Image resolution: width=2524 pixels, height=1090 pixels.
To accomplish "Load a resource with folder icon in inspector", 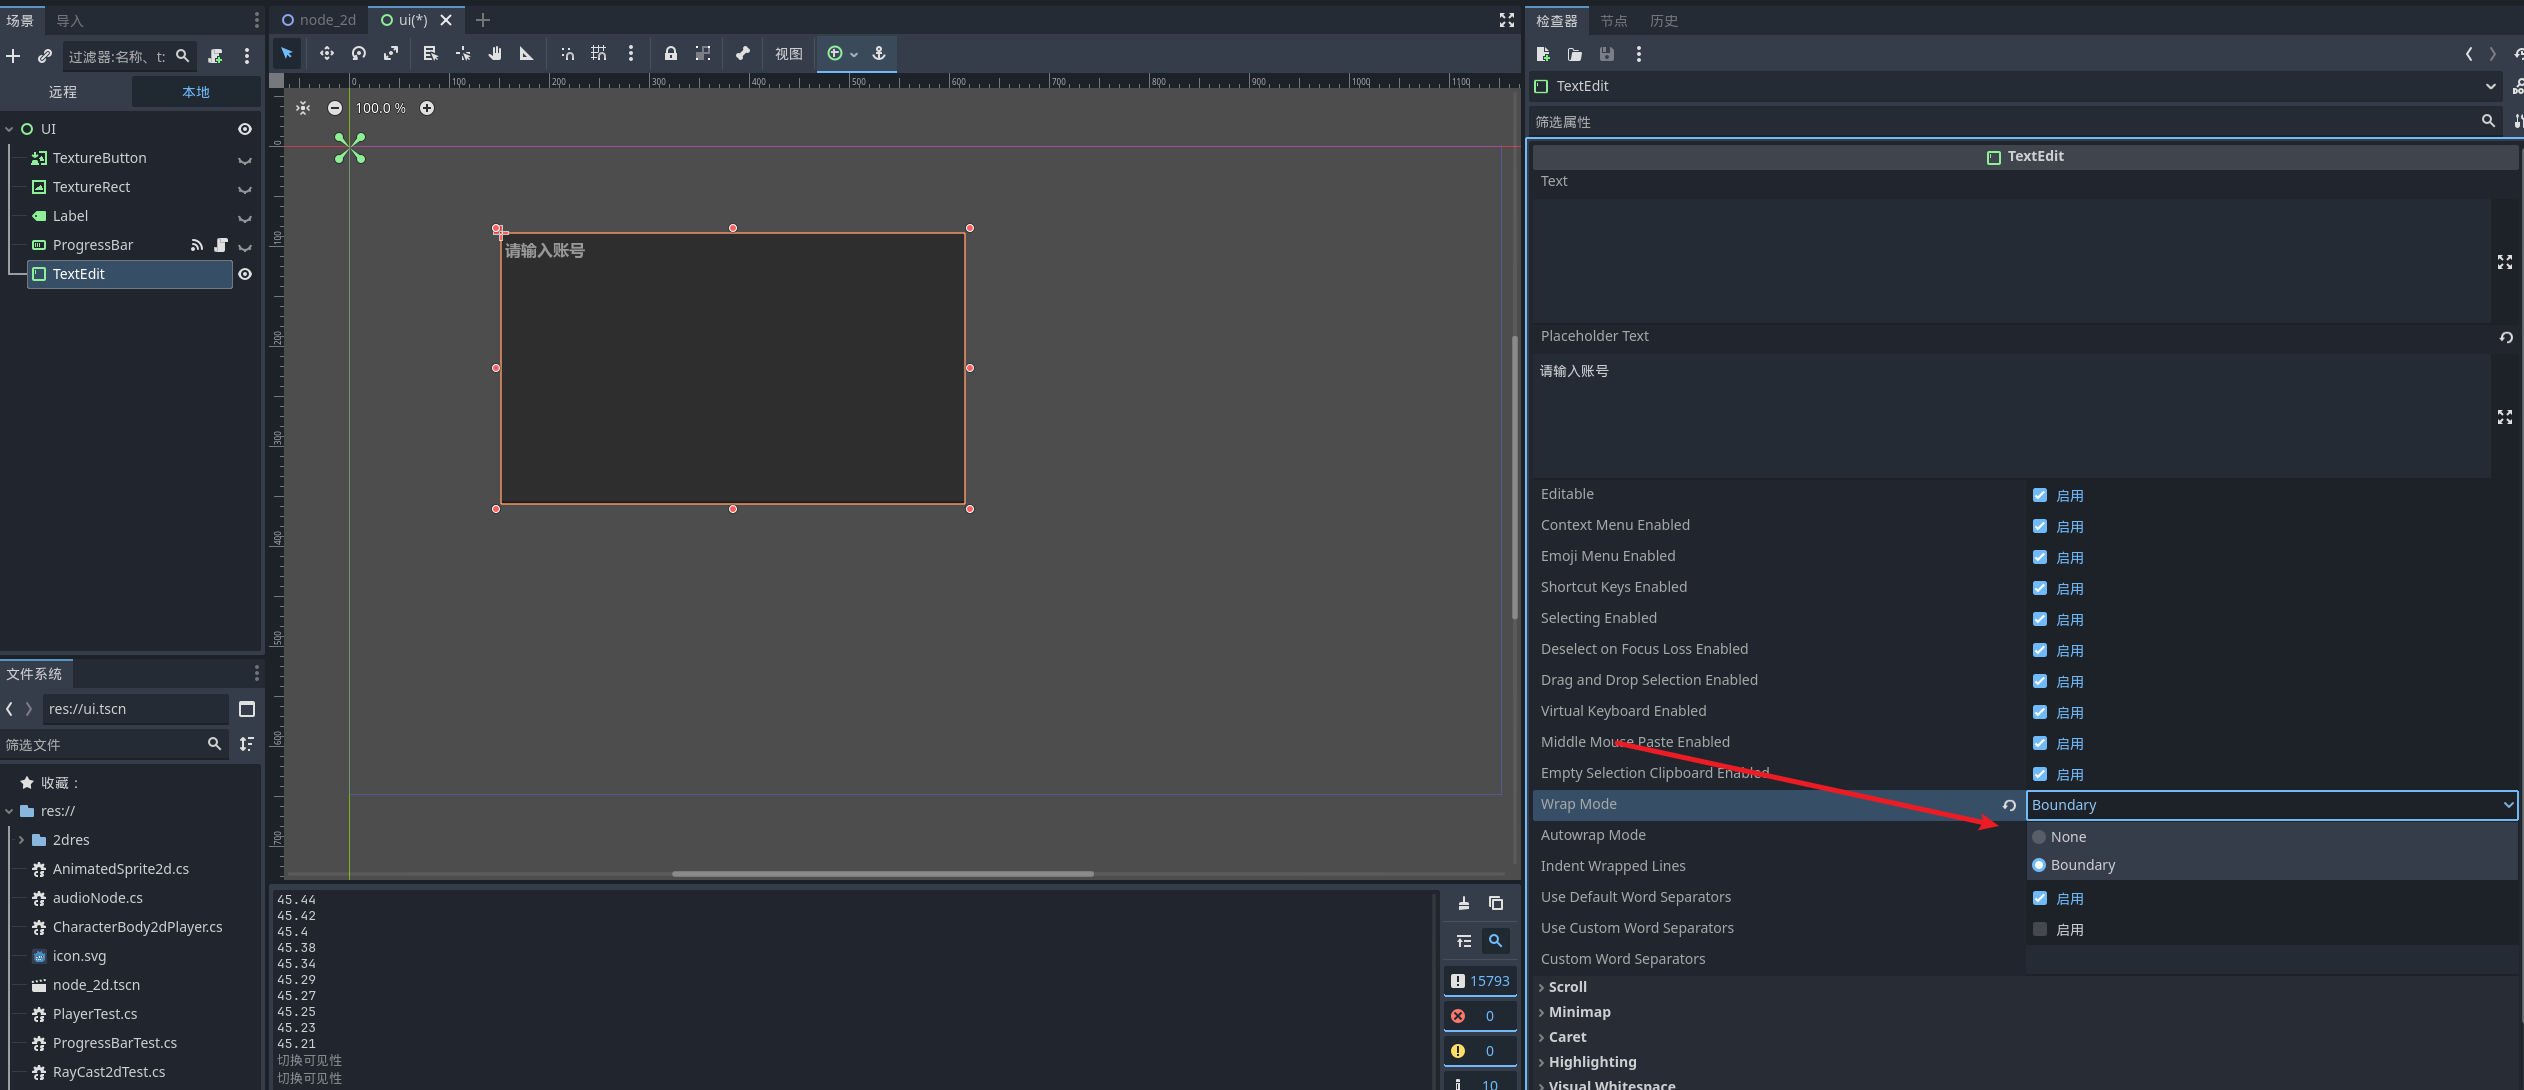I will [x=1575, y=54].
